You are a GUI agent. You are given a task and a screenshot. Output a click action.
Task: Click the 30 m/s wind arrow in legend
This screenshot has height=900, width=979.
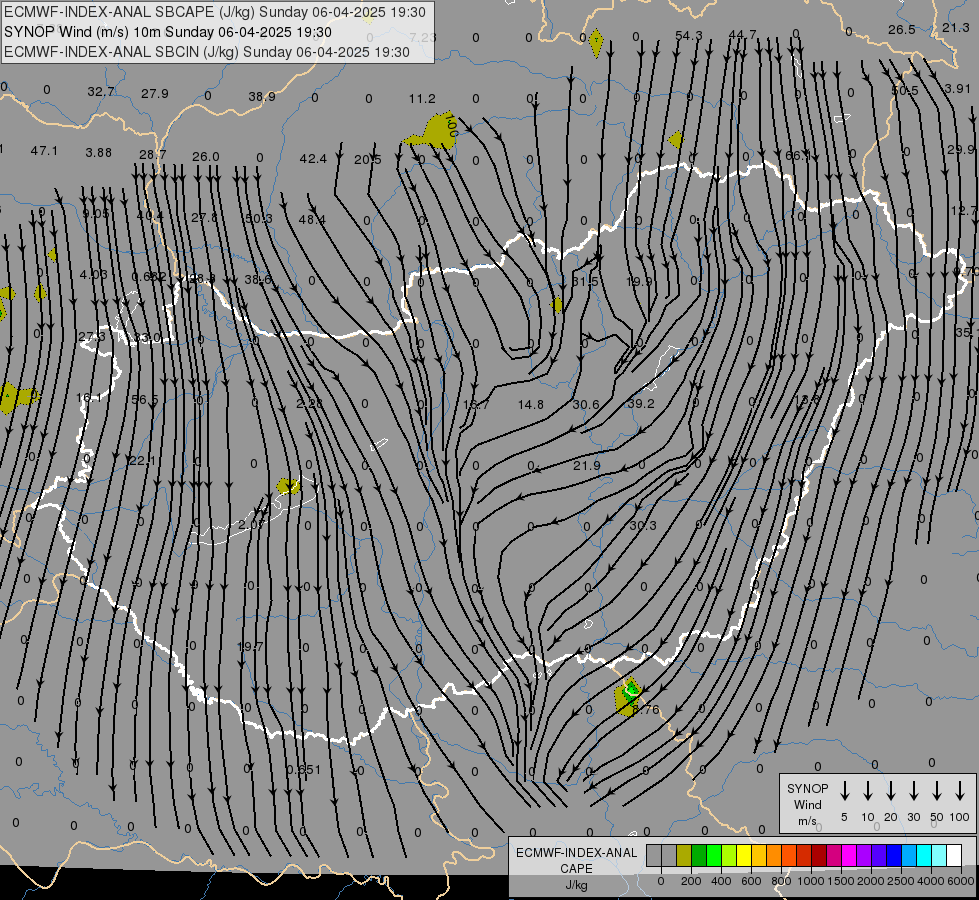[x=914, y=791]
